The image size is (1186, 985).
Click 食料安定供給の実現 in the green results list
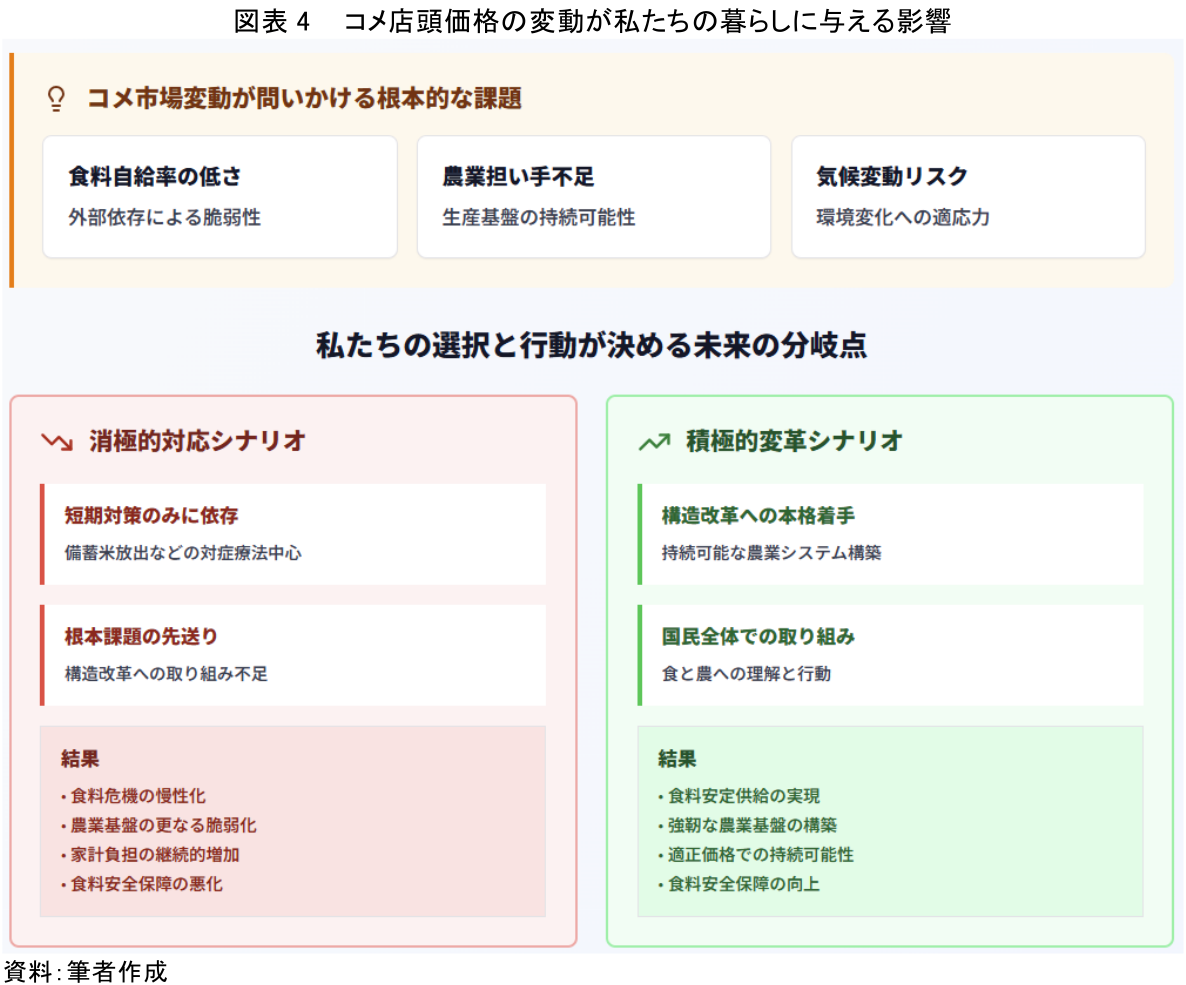pos(743,796)
